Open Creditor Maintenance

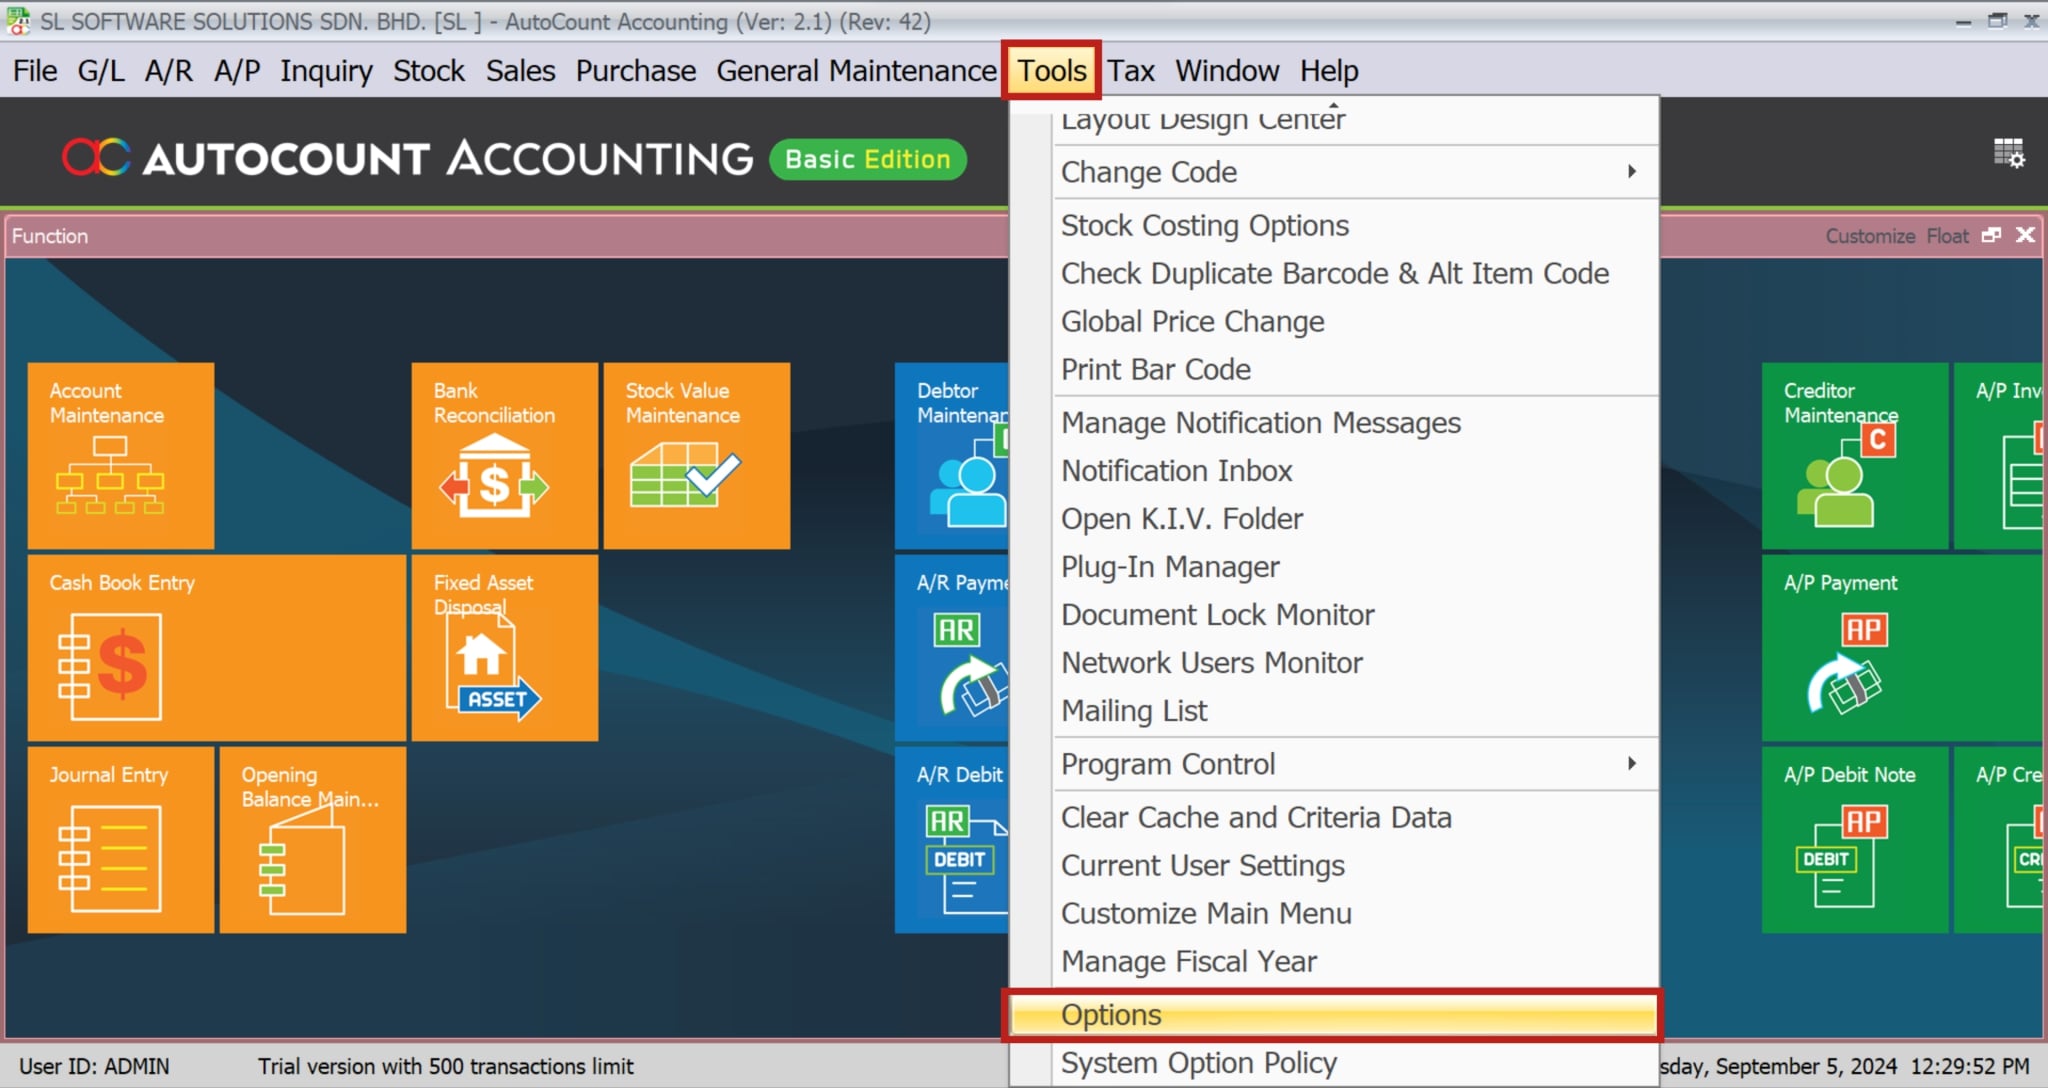1855,455
